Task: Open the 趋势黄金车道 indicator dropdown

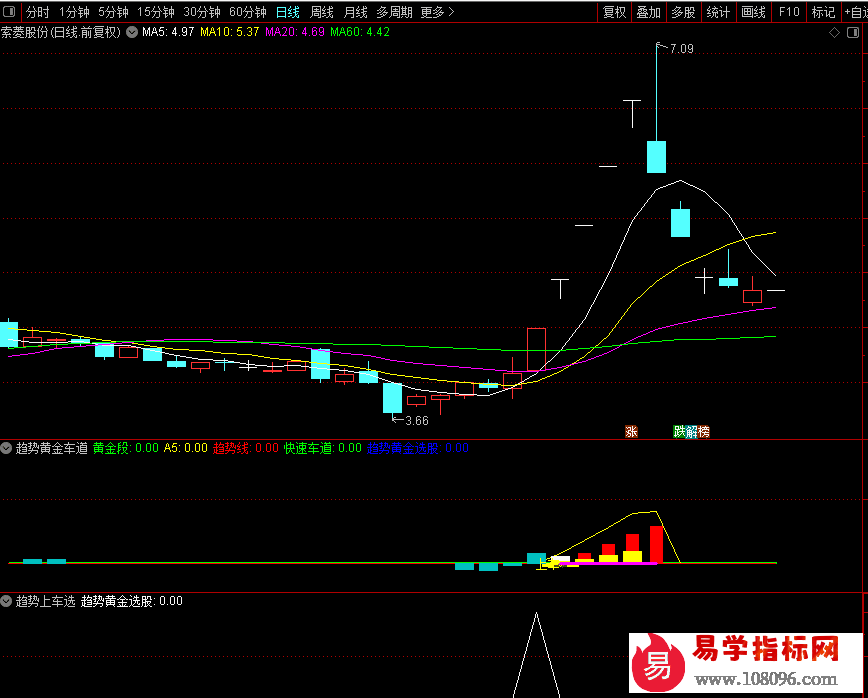Action: coord(7,448)
